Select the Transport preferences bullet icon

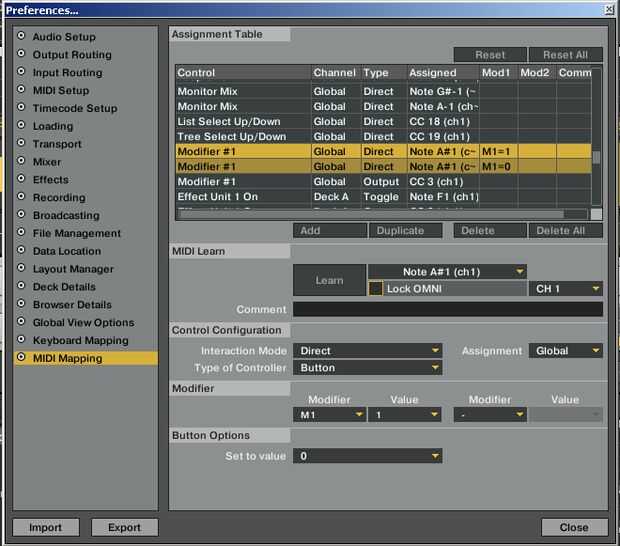pos(21,143)
